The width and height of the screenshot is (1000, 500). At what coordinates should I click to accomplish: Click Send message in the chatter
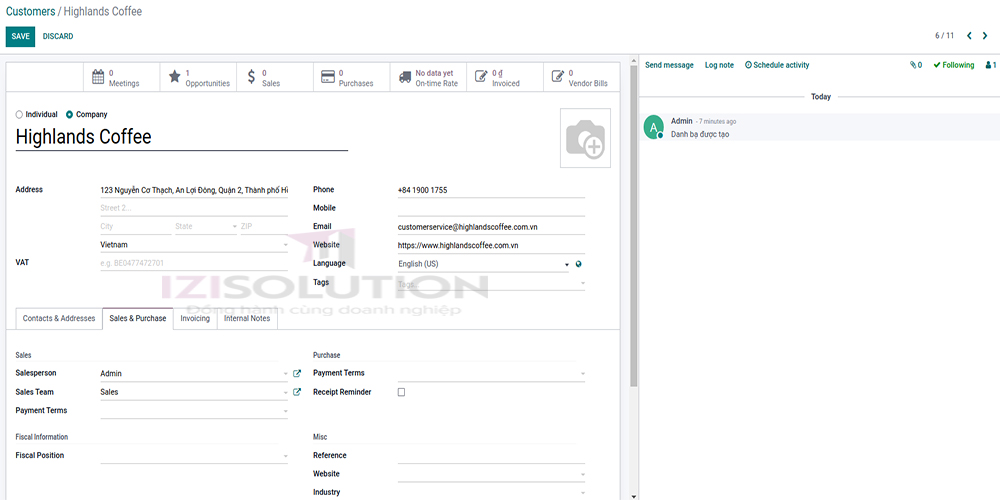point(669,65)
